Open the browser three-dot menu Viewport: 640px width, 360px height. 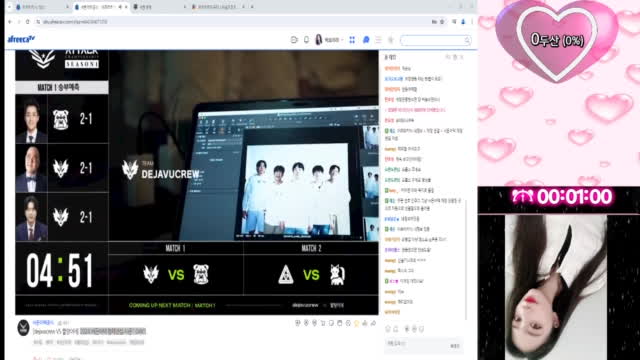pyautogui.click(x=472, y=22)
